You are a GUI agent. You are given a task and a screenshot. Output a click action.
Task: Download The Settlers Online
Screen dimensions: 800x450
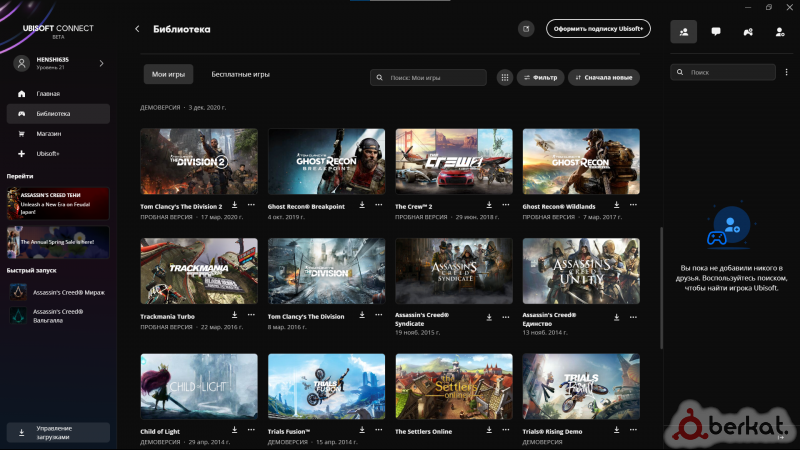pos(489,430)
